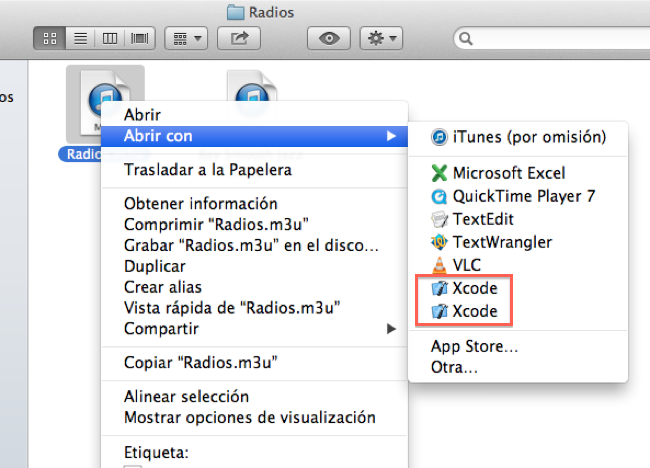This screenshot has height=468, width=650.
Task: Select Grabar "Radios.m3u" en el disco…
Action: coord(255,245)
